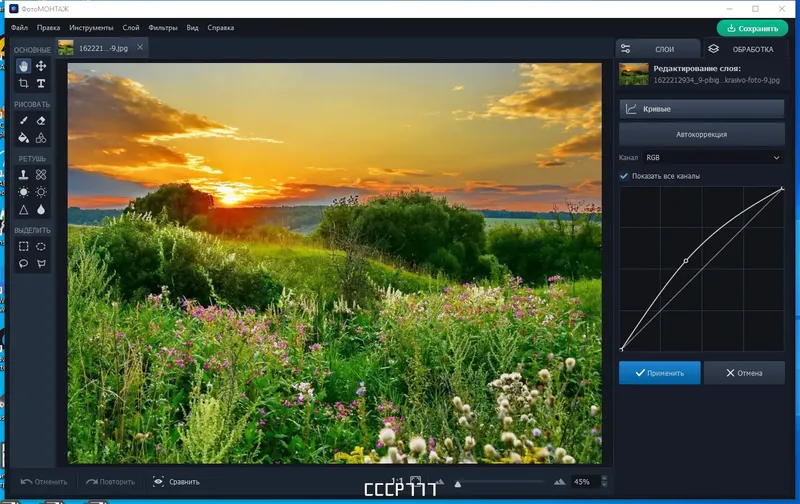Click the top-right endpoint of the curve
800x504 pixels.
point(782,189)
